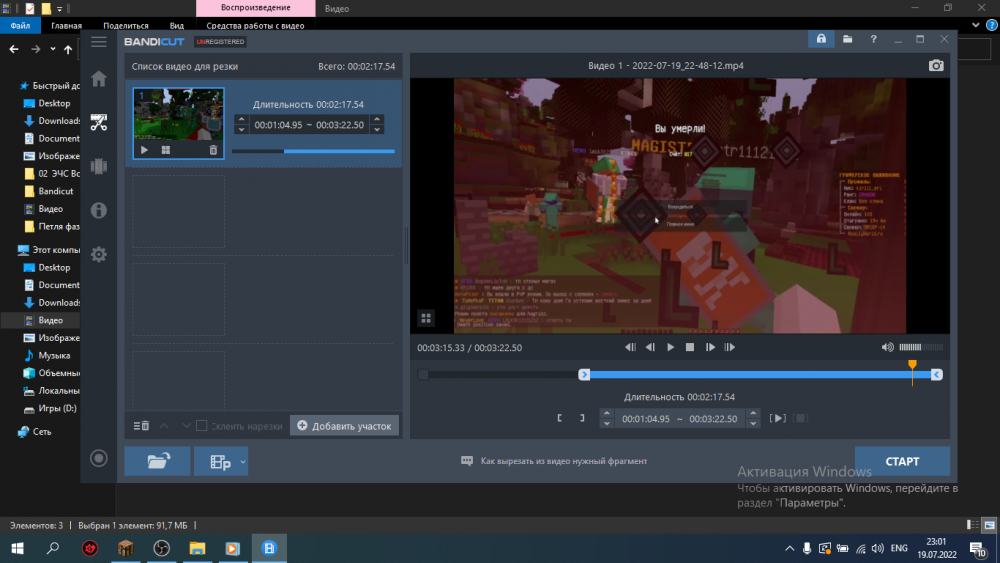The width and height of the screenshot is (1000, 563).
Task: Play segment 1 from the thumbnail
Action: (144, 150)
